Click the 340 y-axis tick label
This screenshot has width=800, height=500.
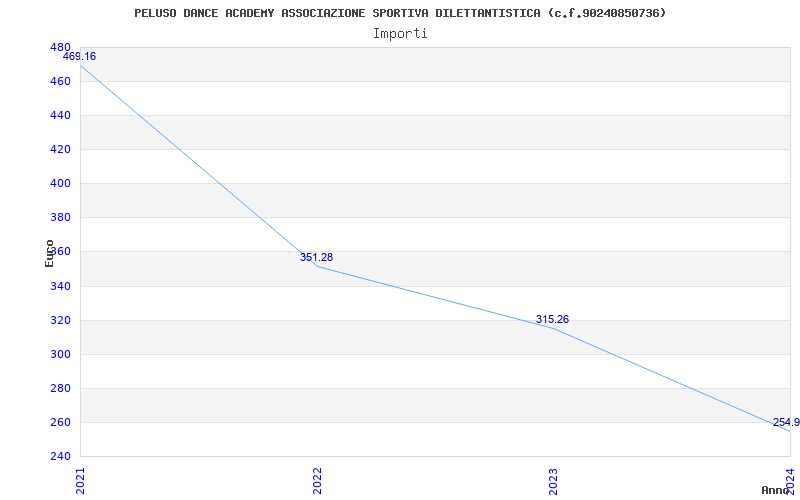60,286
